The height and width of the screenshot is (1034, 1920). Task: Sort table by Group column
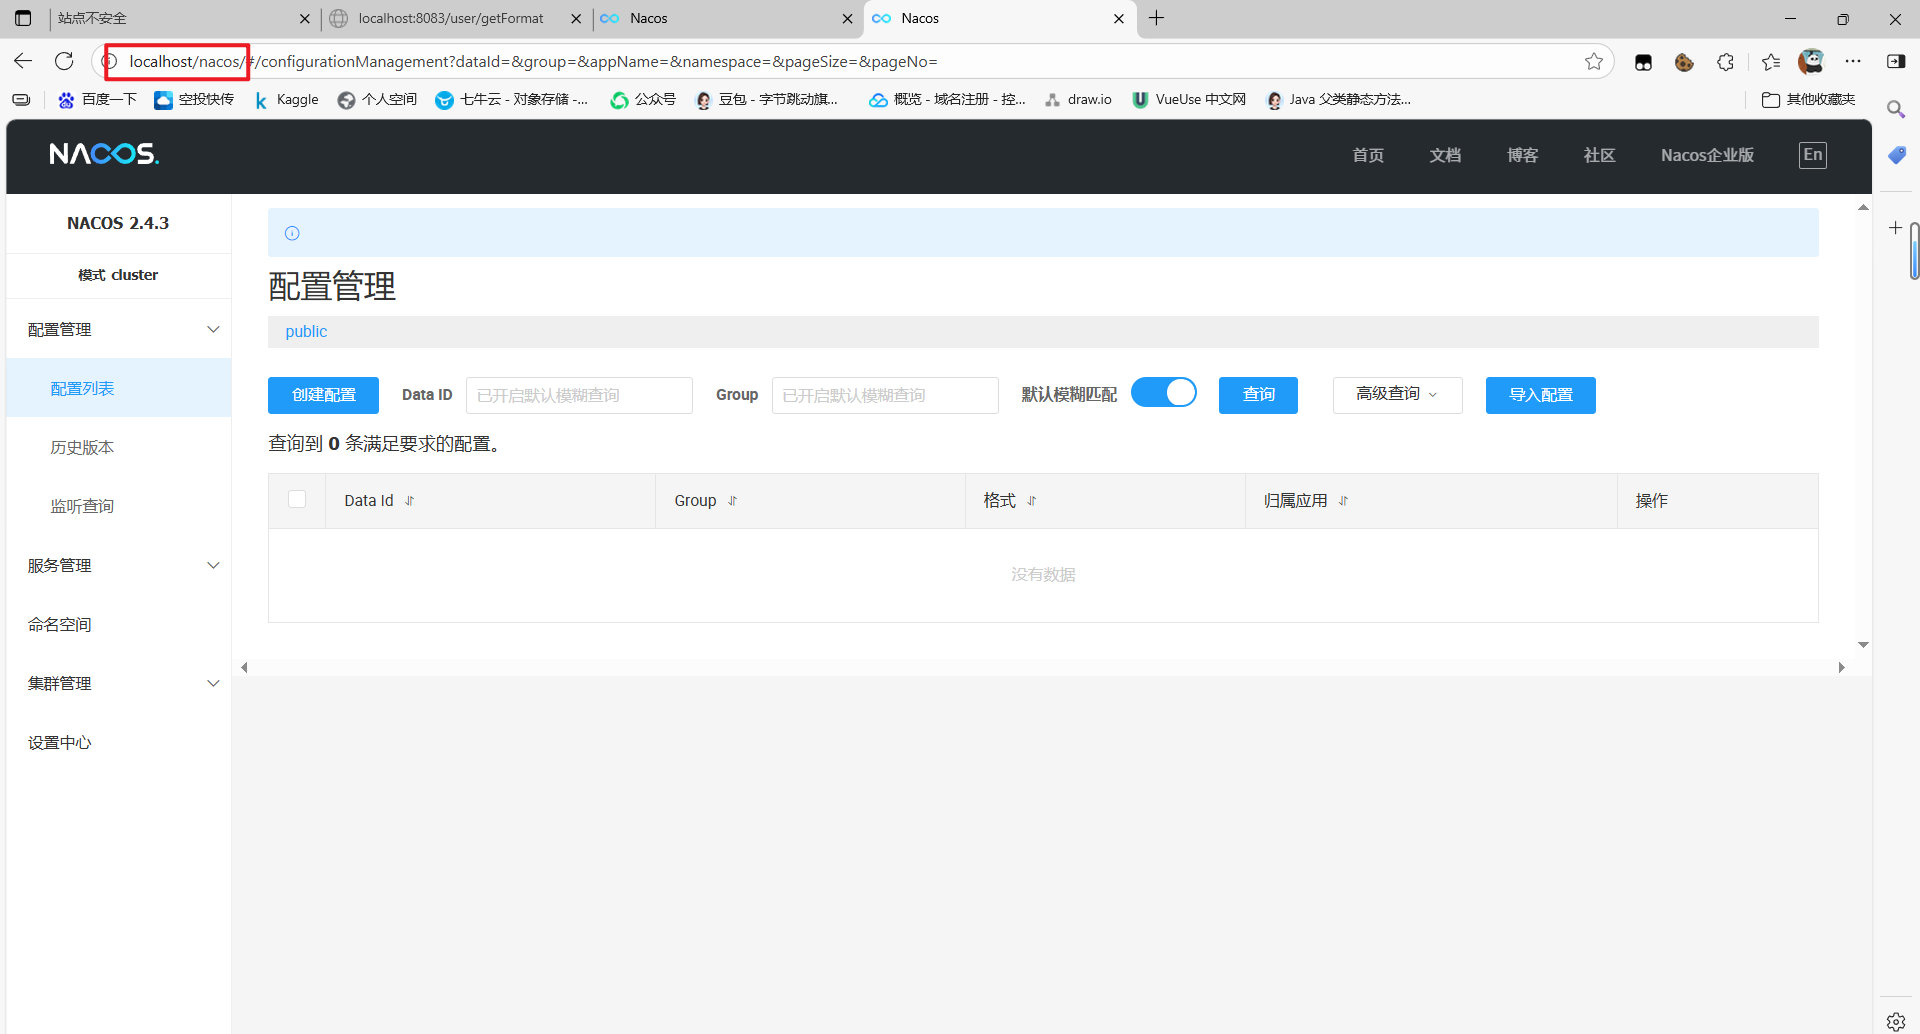pyautogui.click(x=732, y=501)
